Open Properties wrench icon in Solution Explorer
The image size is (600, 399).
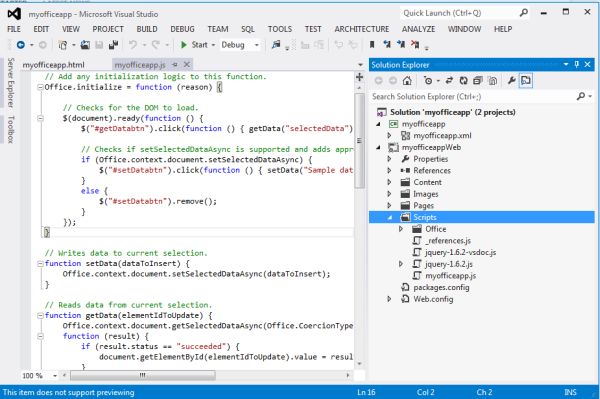[x=511, y=80]
